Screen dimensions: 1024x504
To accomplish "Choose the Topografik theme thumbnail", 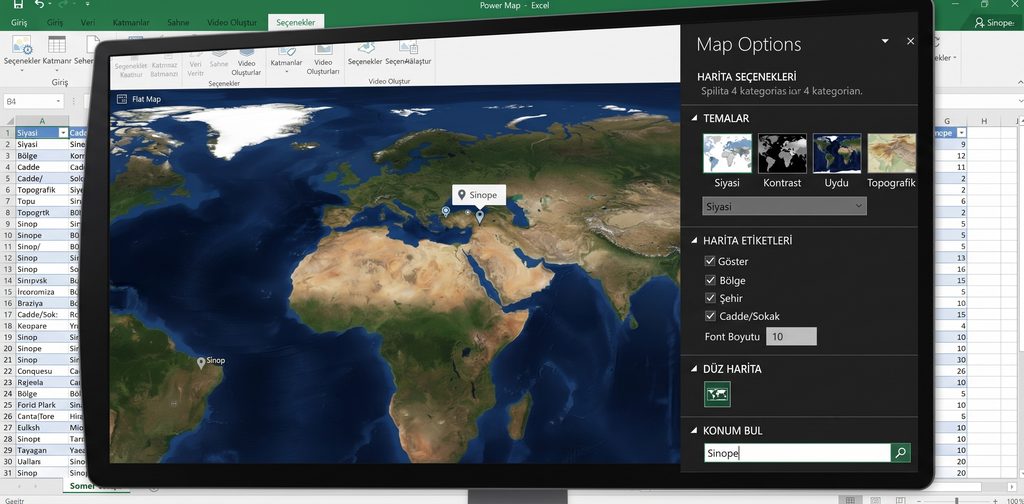I will tap(891, 153).
